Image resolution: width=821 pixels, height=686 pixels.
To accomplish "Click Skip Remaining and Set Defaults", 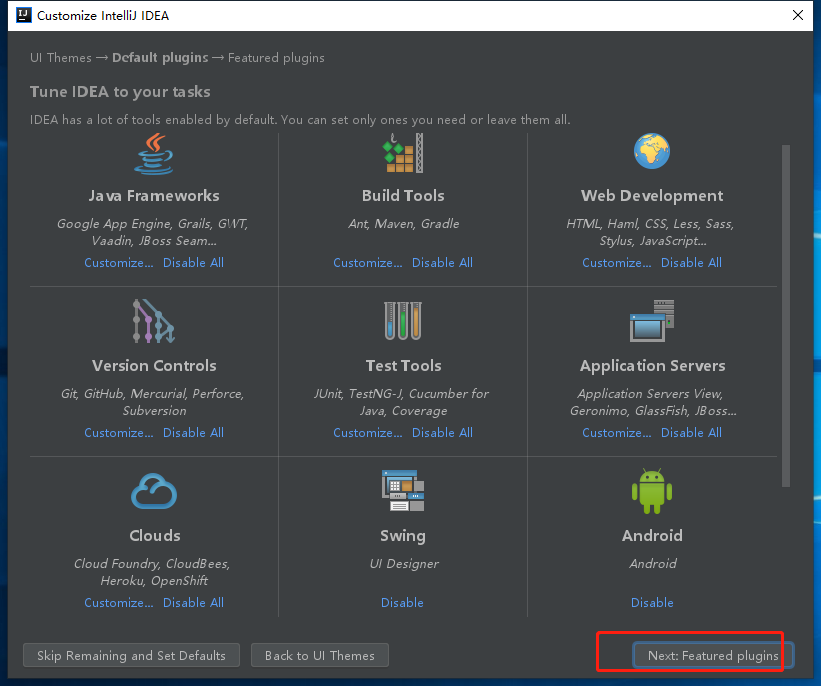I will point(130,655).
